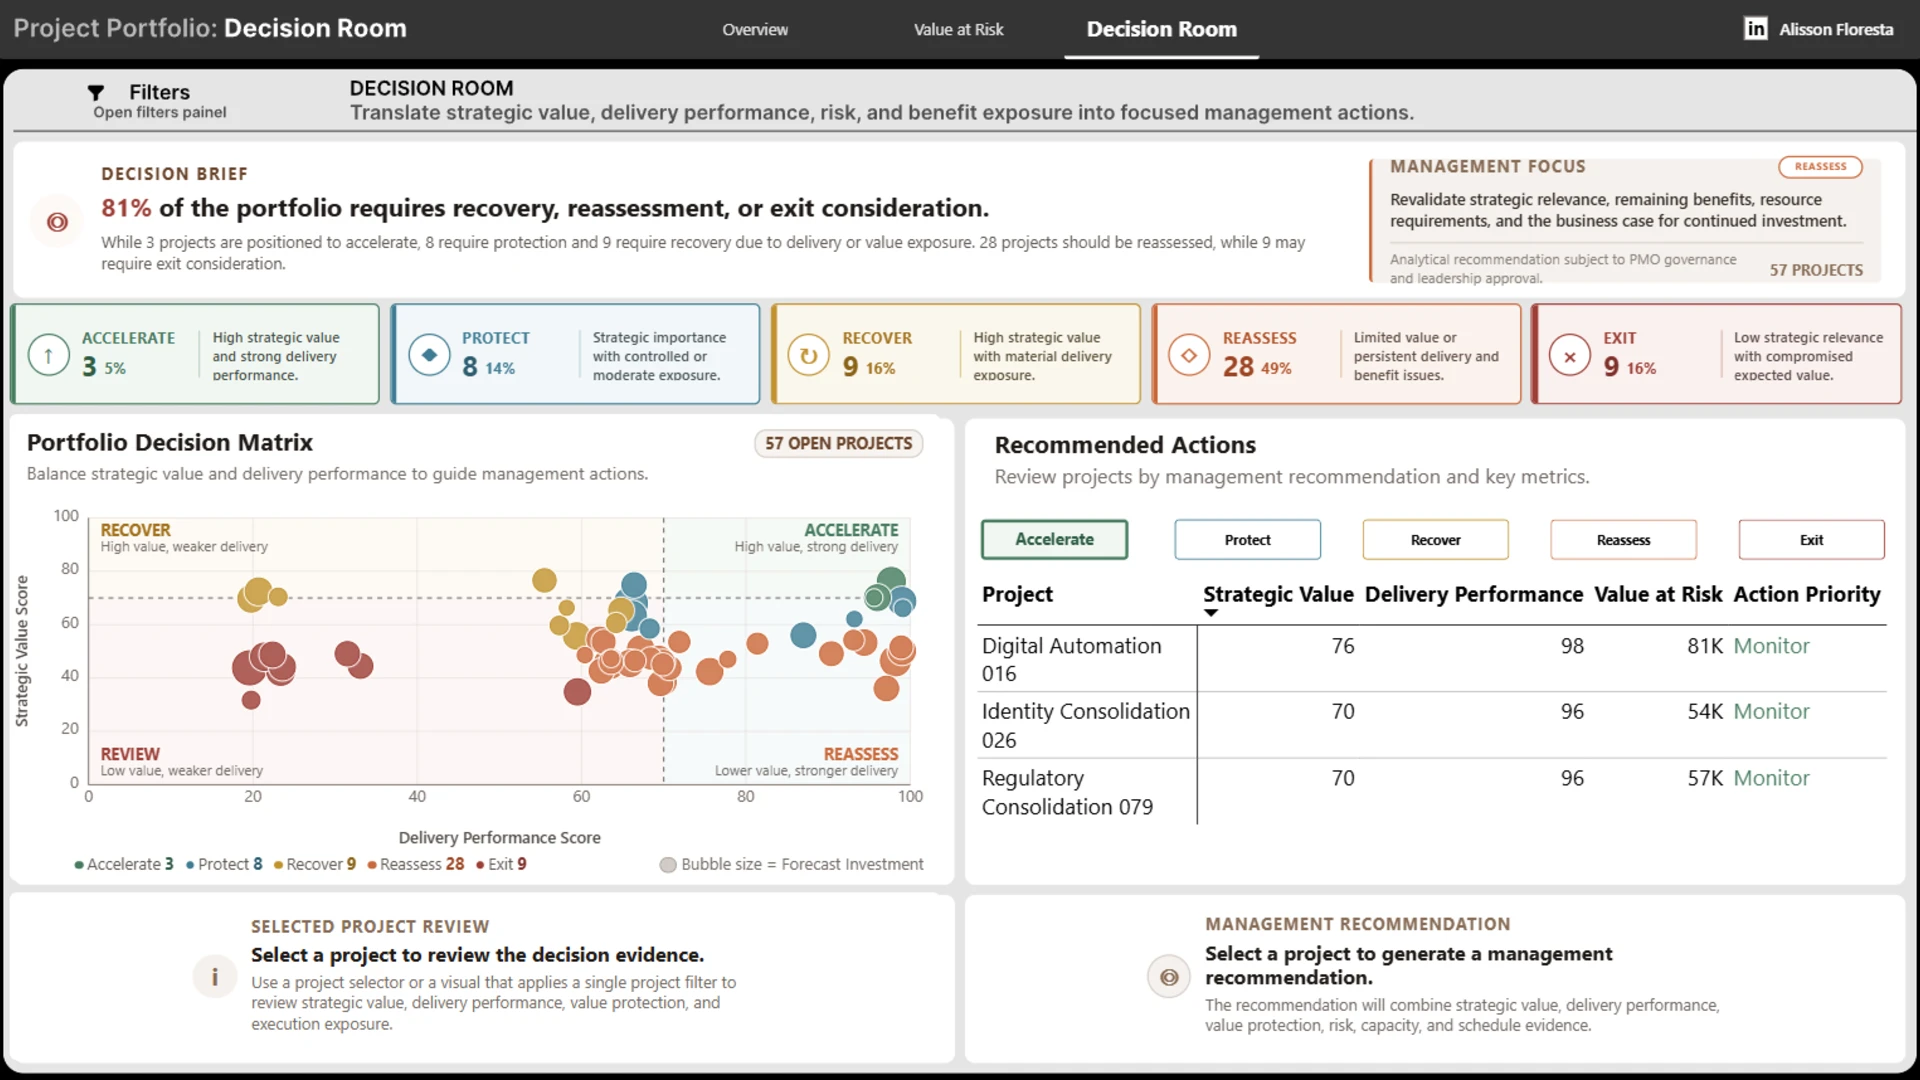Click the Decision Brief target icon
1920x1080 pixels.
pyautogui.click(x=57, y=221)
